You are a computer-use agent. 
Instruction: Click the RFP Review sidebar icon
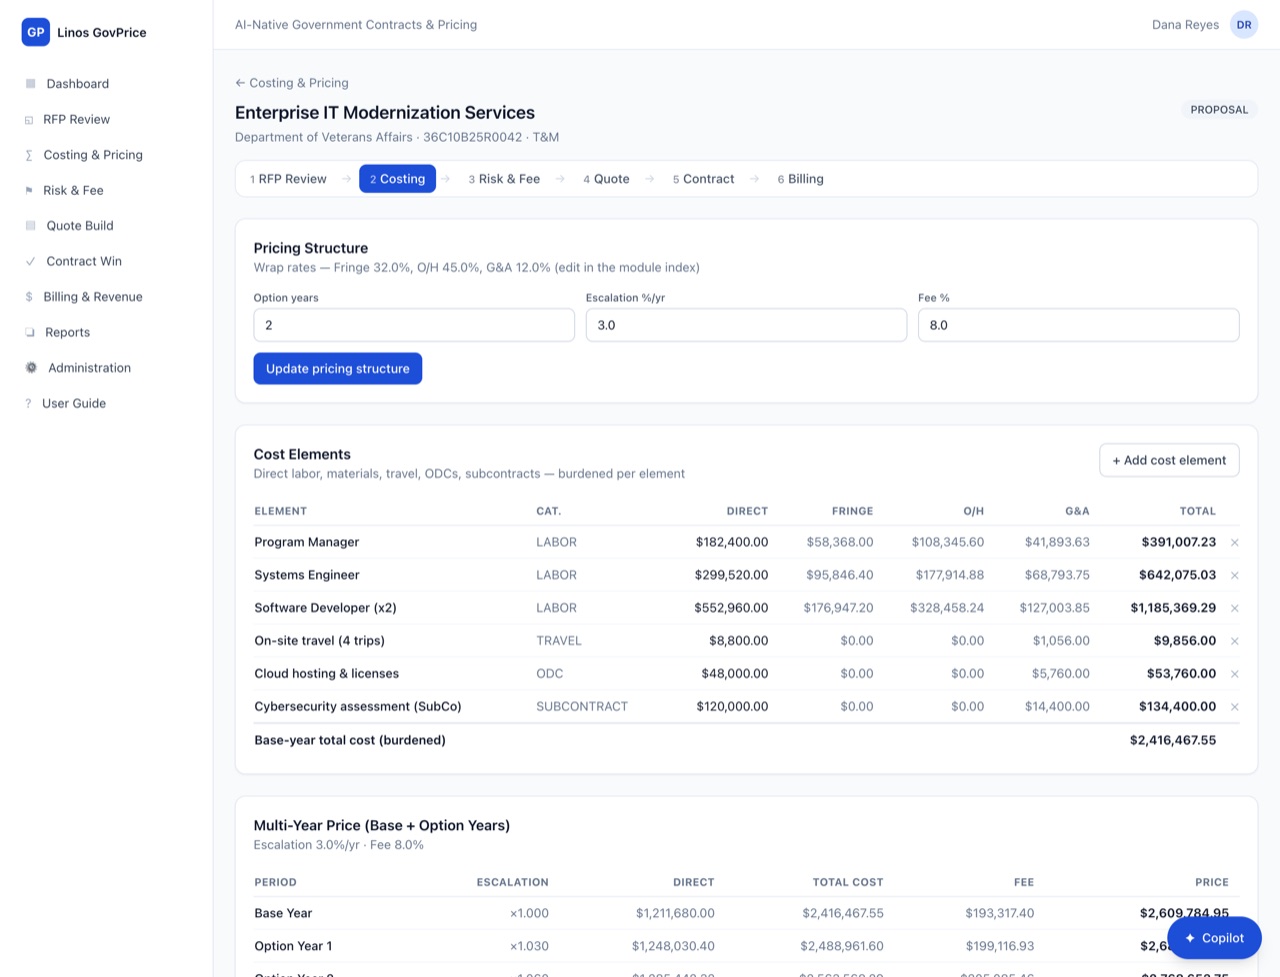pos(29,119)
